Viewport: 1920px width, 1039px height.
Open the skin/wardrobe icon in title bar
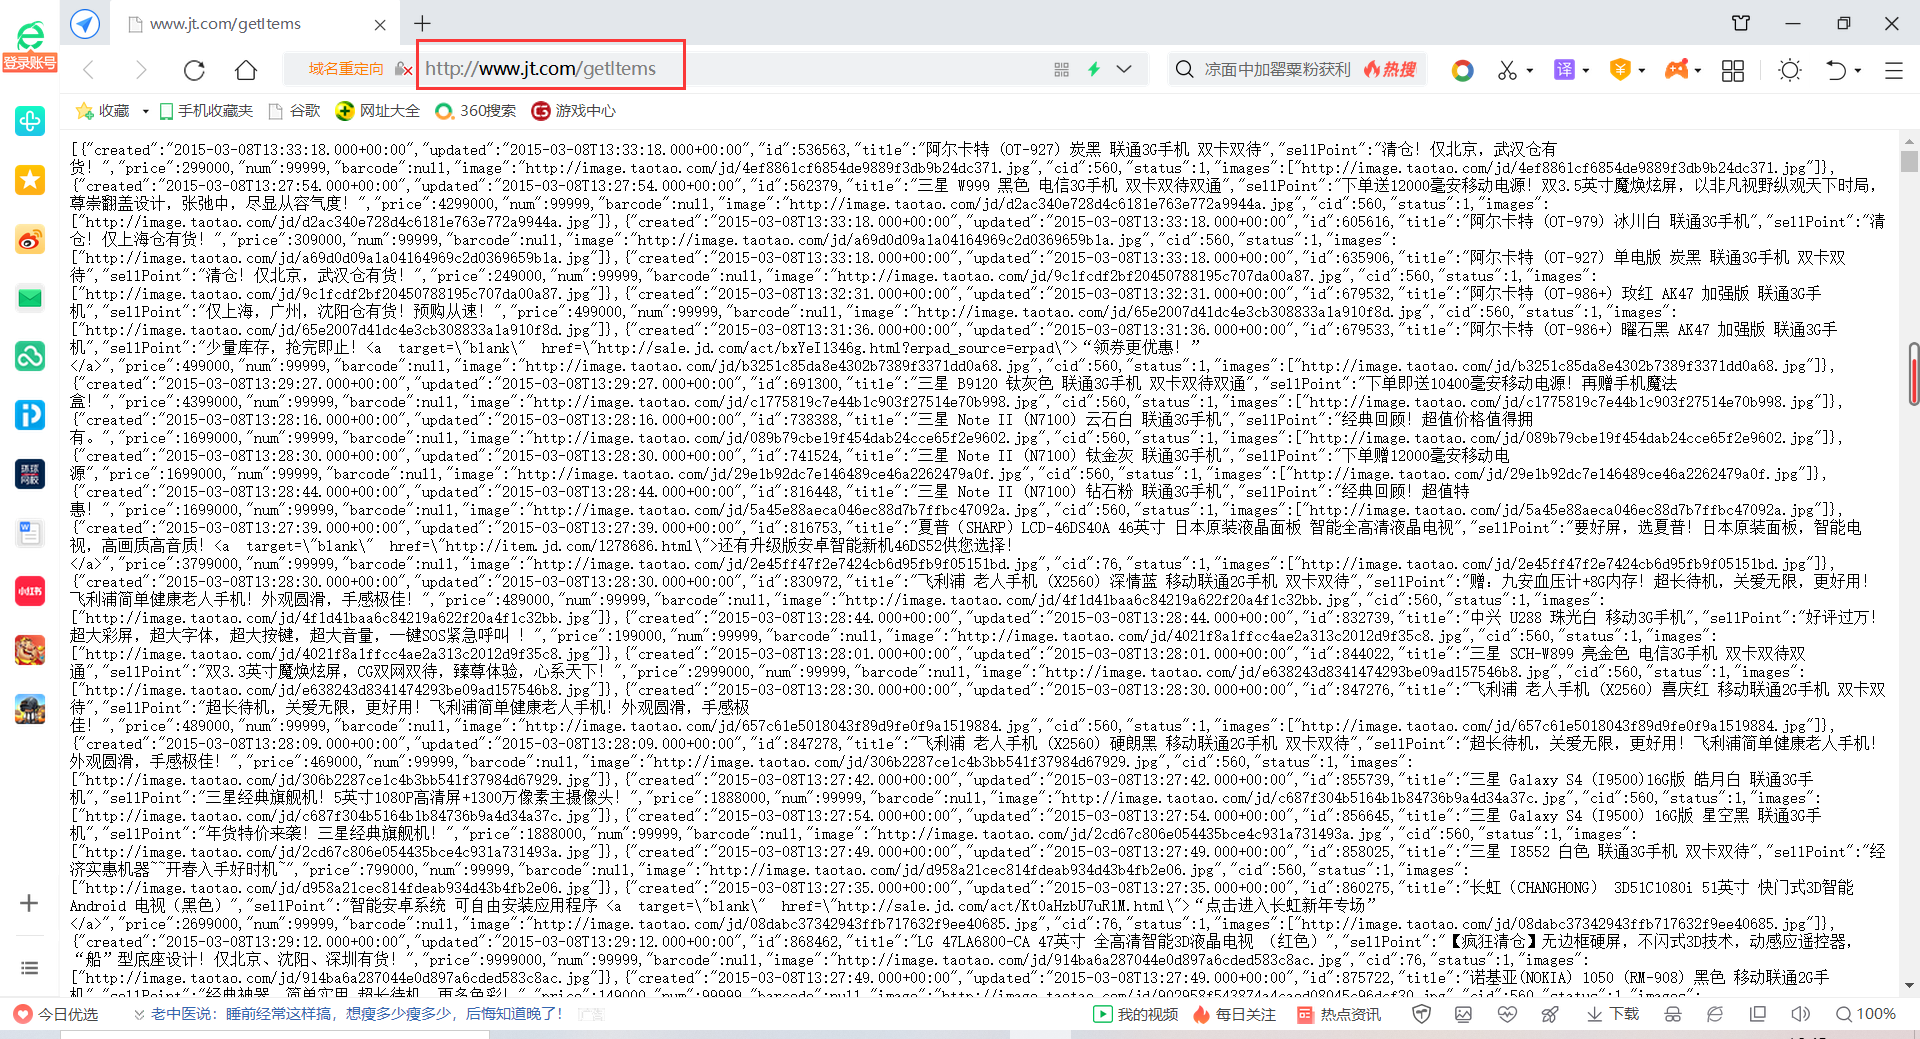pyautogui.click(x=1741, y=23)
